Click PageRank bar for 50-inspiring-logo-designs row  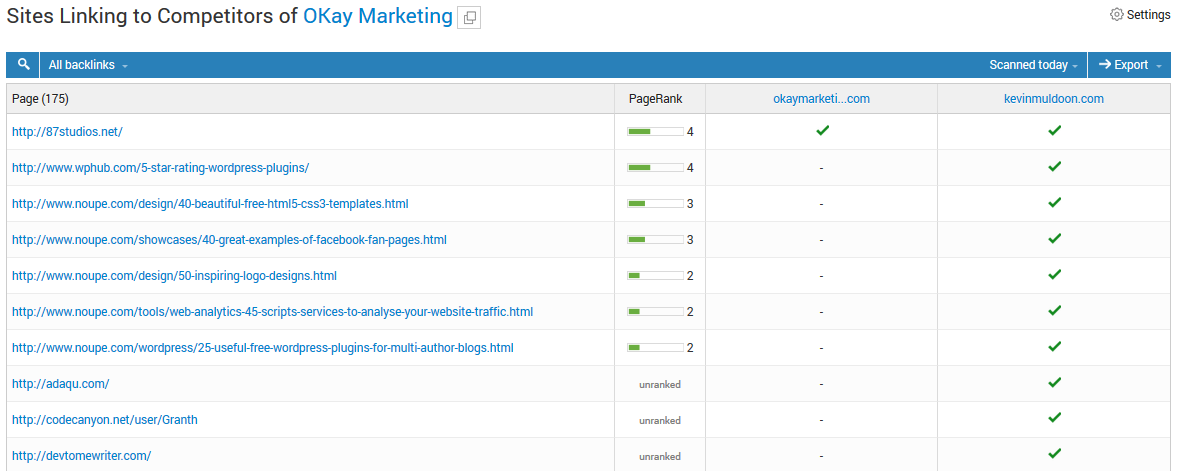[655, 276]
